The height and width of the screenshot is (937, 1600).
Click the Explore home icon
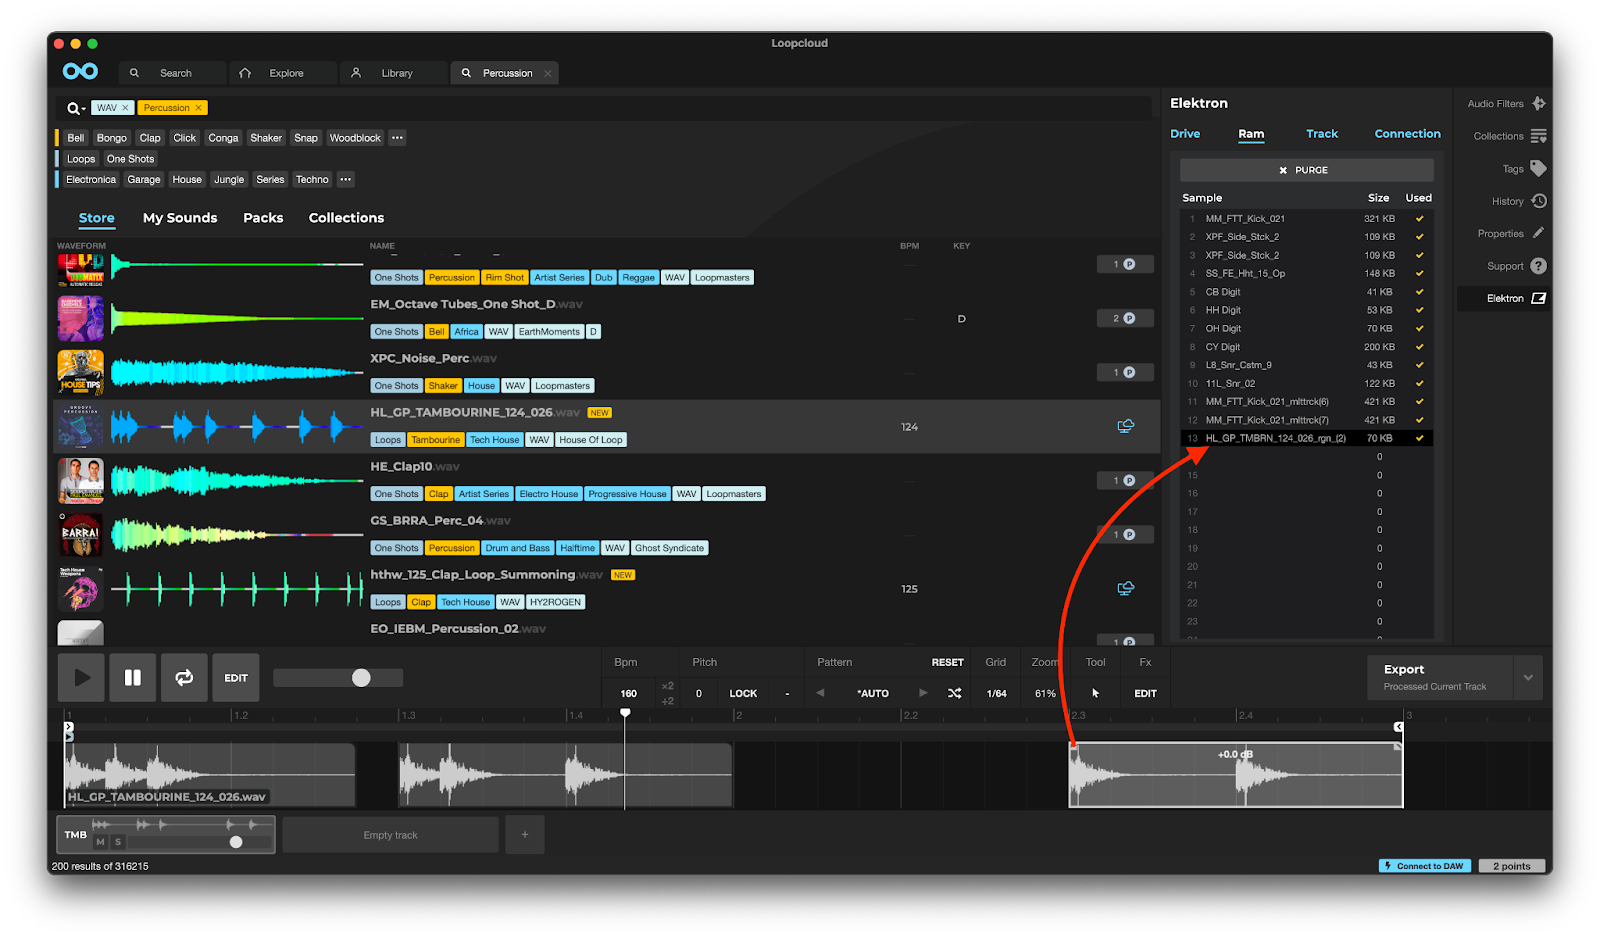point(245,73)
